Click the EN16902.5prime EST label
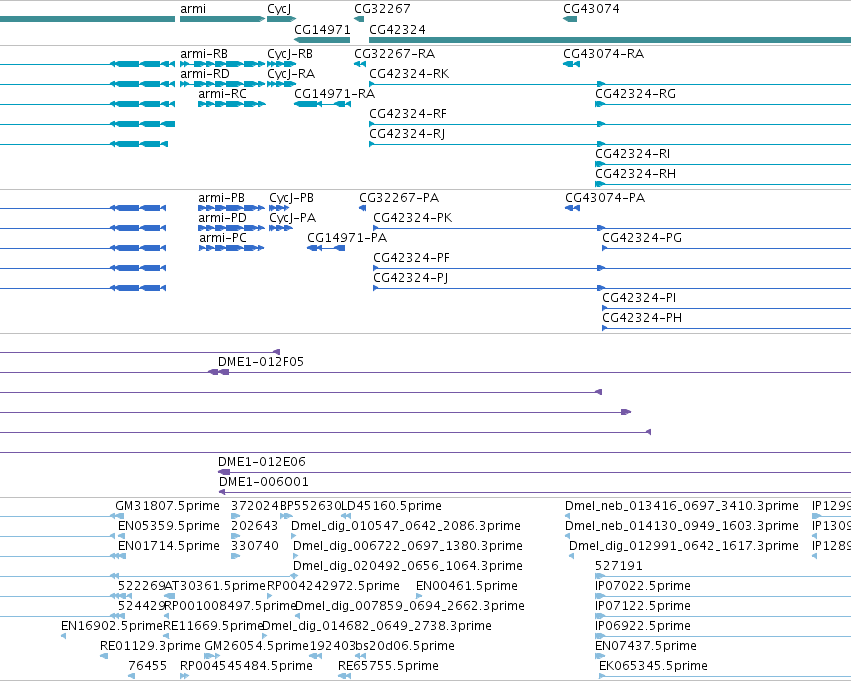Image resolution: width=851 pixels, height=681 pixels. (x=112, y=626)
